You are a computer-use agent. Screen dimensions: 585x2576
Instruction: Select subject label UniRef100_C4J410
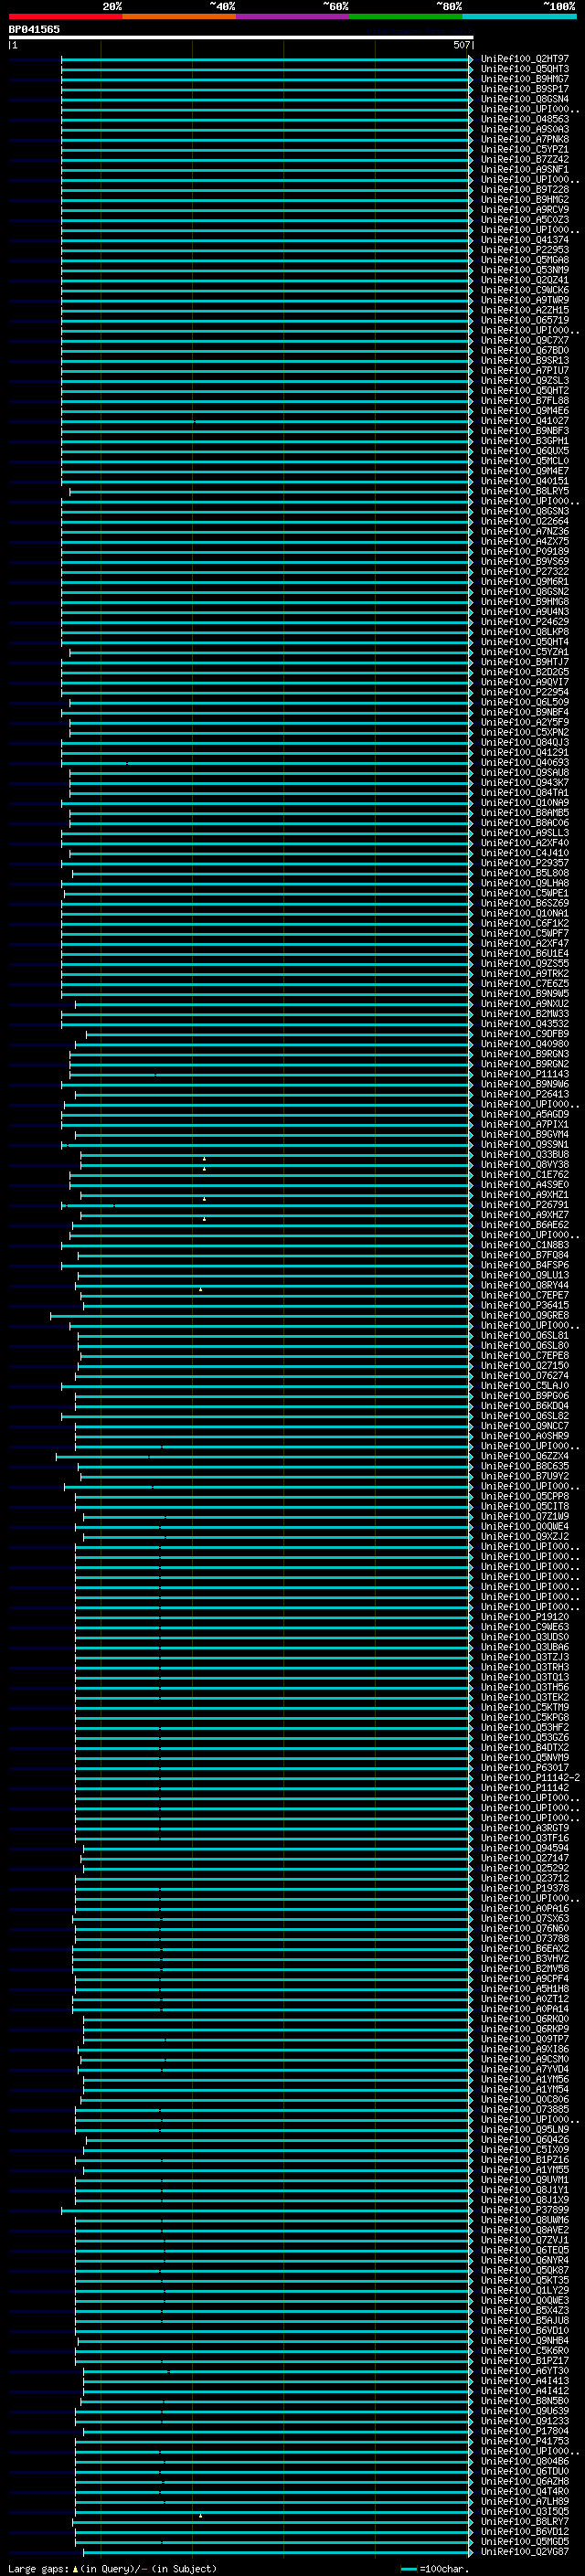click(525, 853)
